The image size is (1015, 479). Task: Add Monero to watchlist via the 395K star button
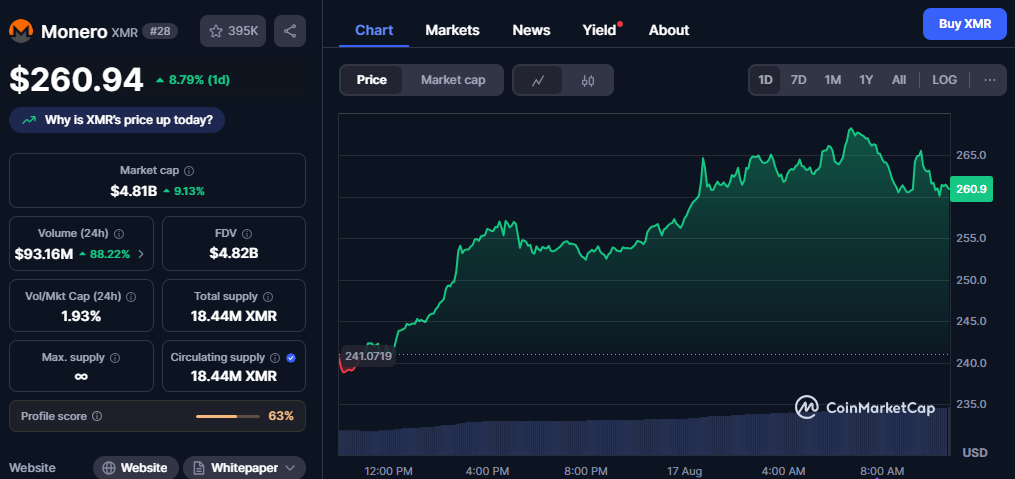point(233,31)
